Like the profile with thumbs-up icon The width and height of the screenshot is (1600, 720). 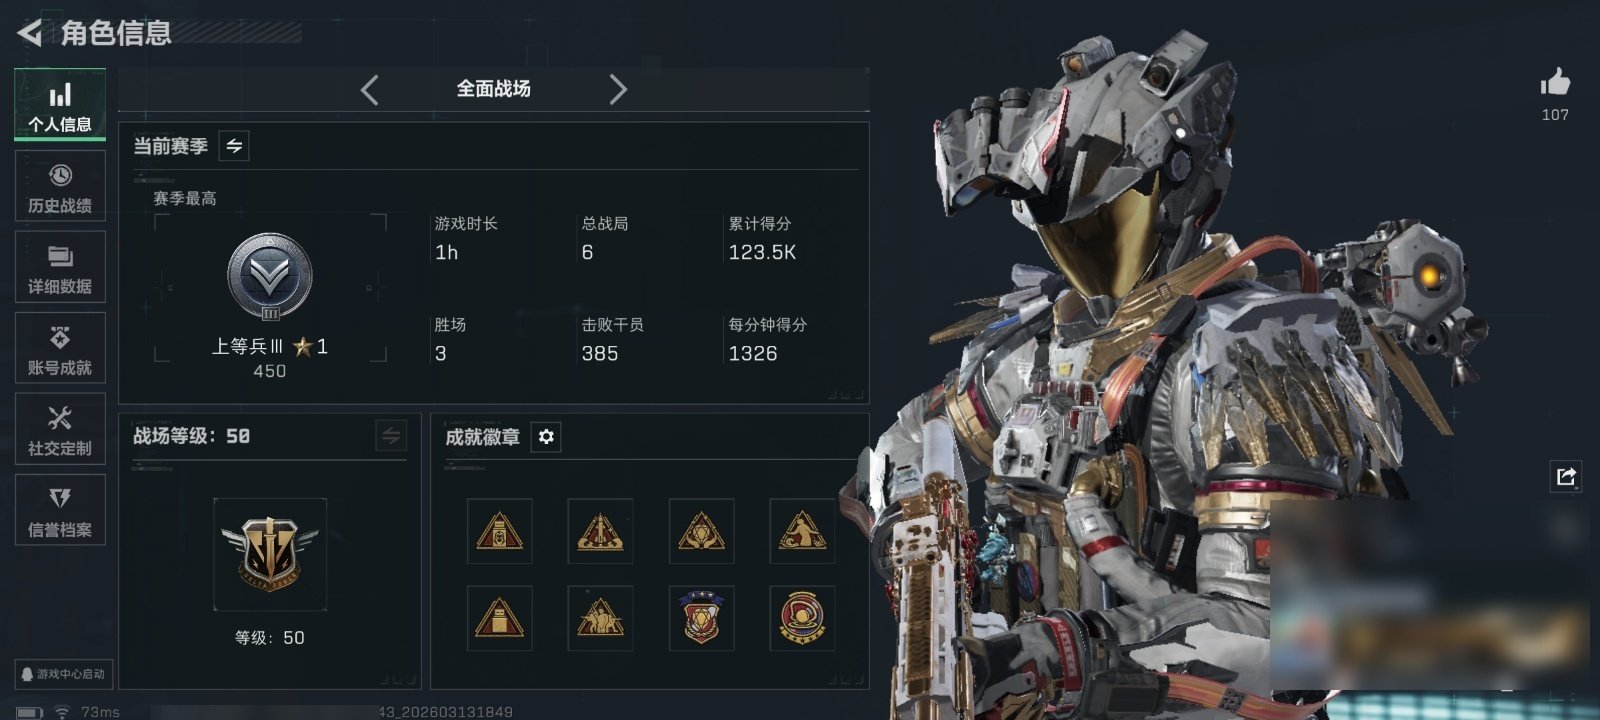[x=1555, y=82]
